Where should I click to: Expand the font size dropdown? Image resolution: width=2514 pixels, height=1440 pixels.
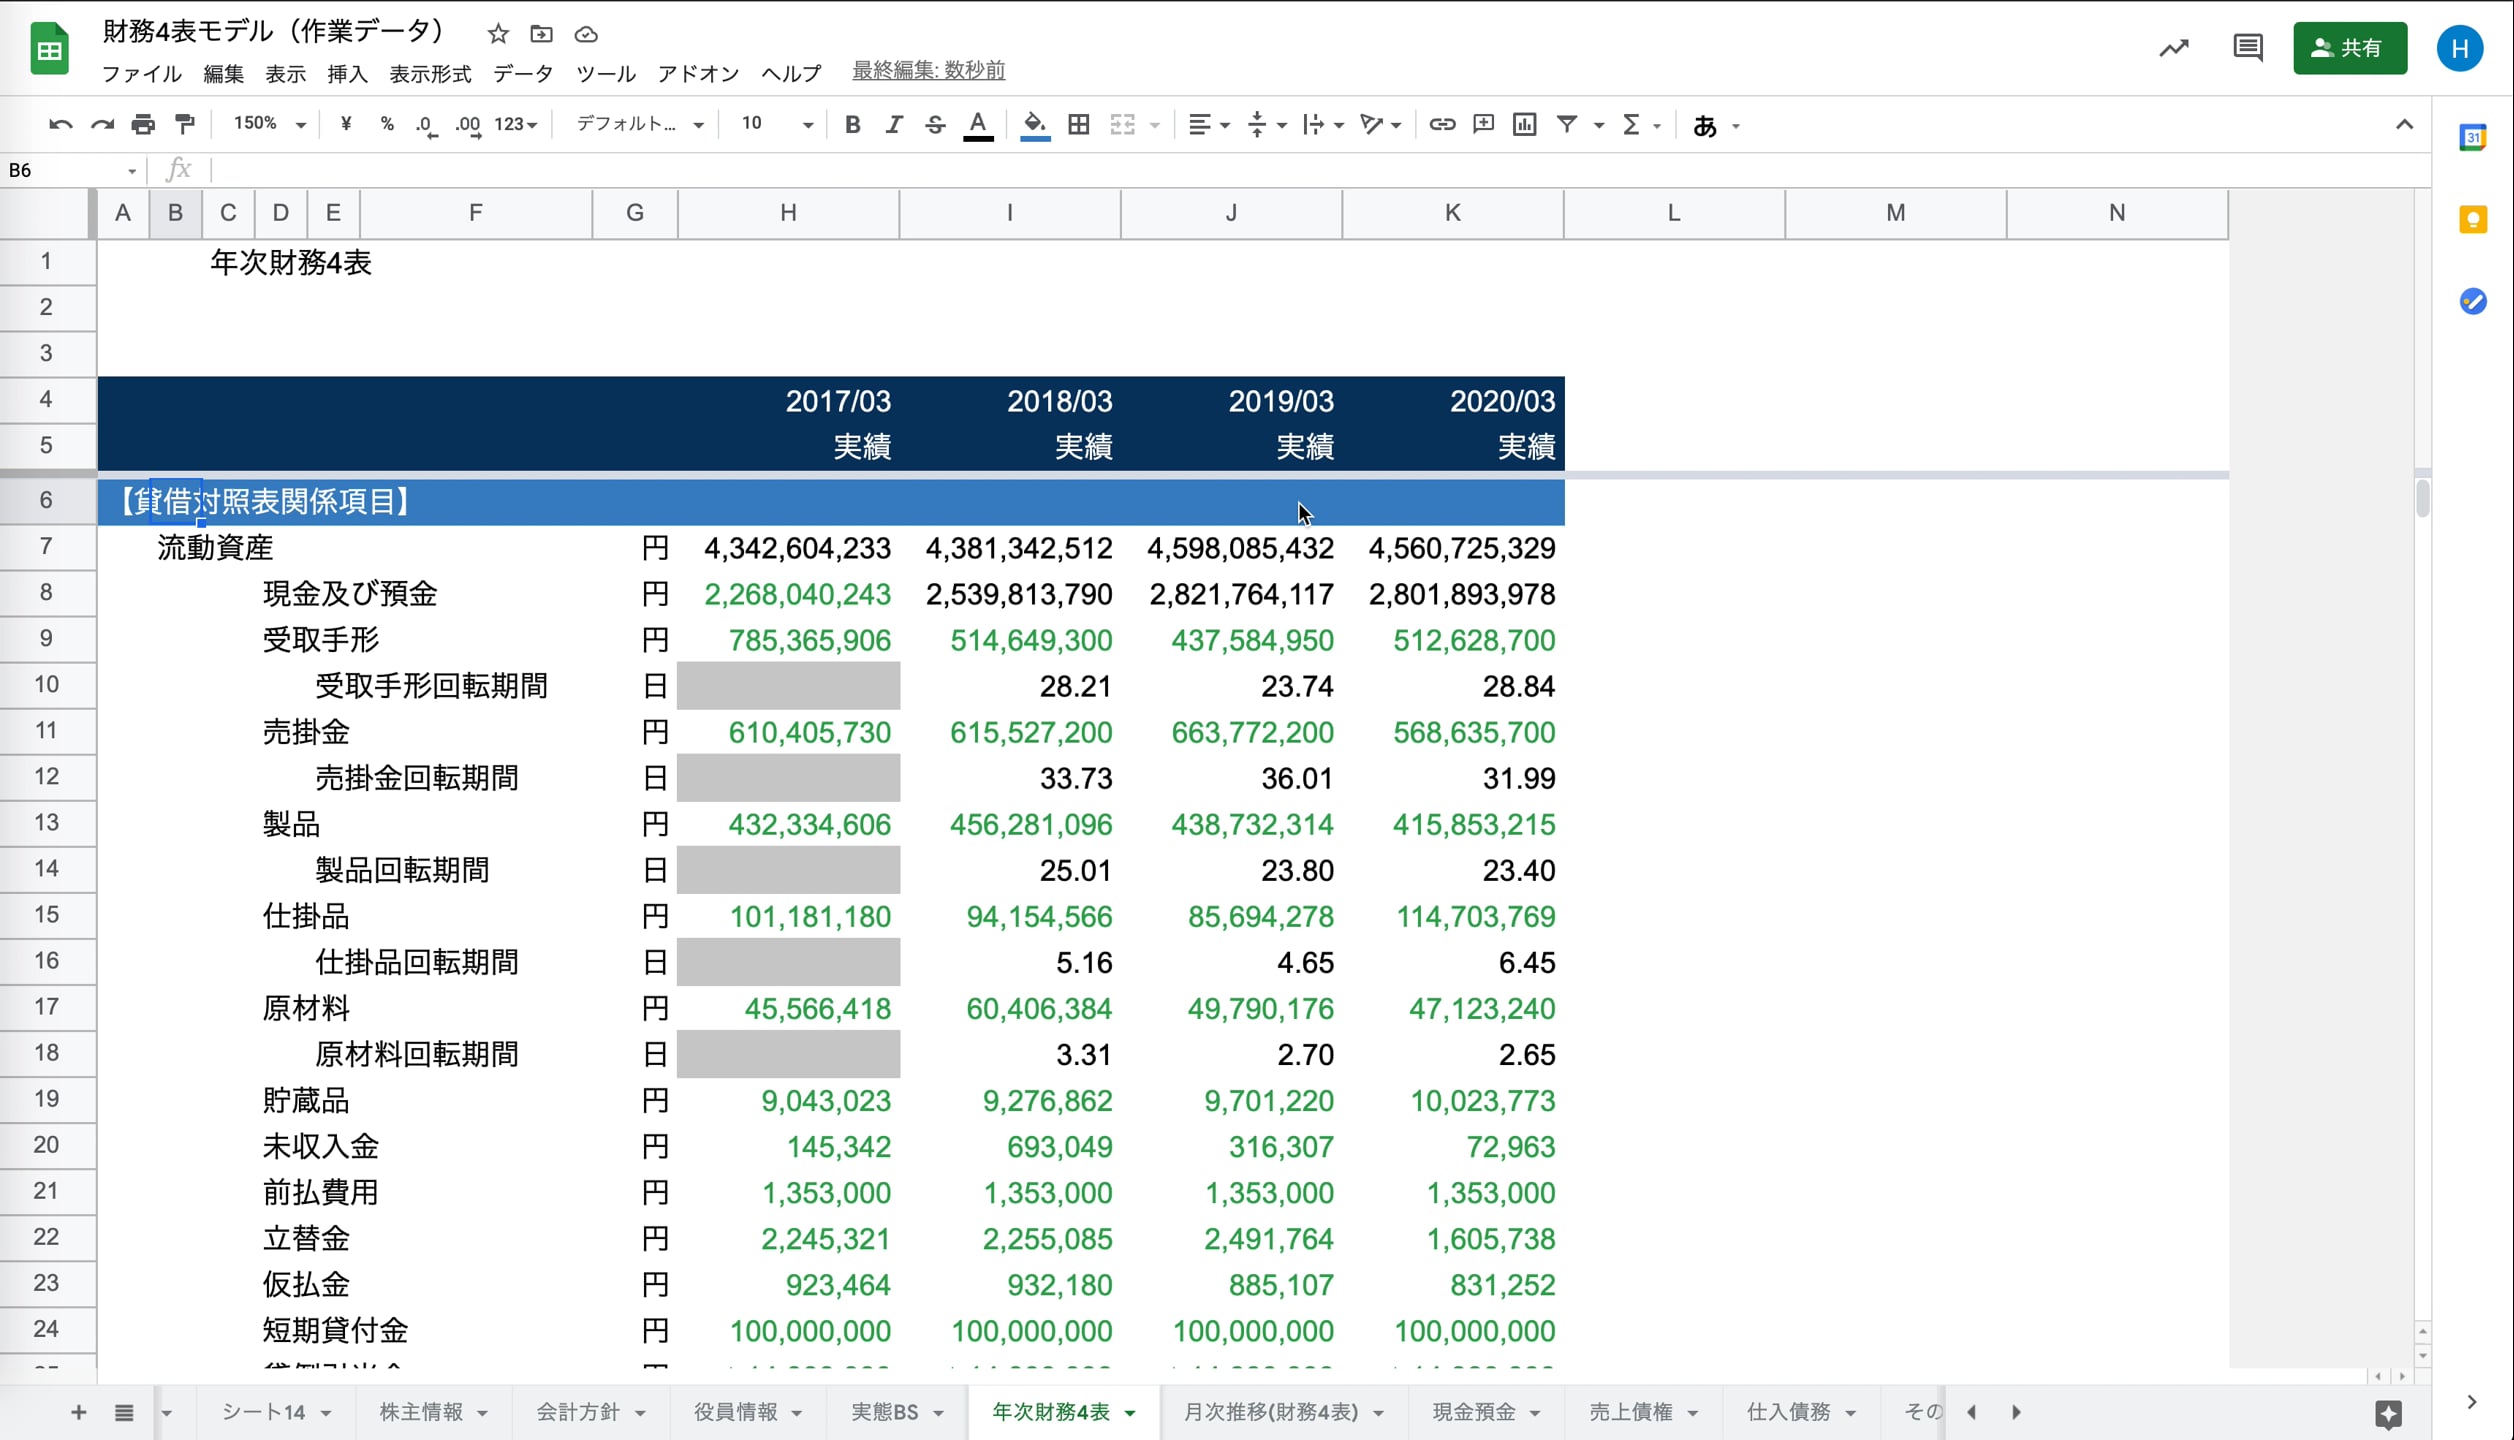point(806,125)
